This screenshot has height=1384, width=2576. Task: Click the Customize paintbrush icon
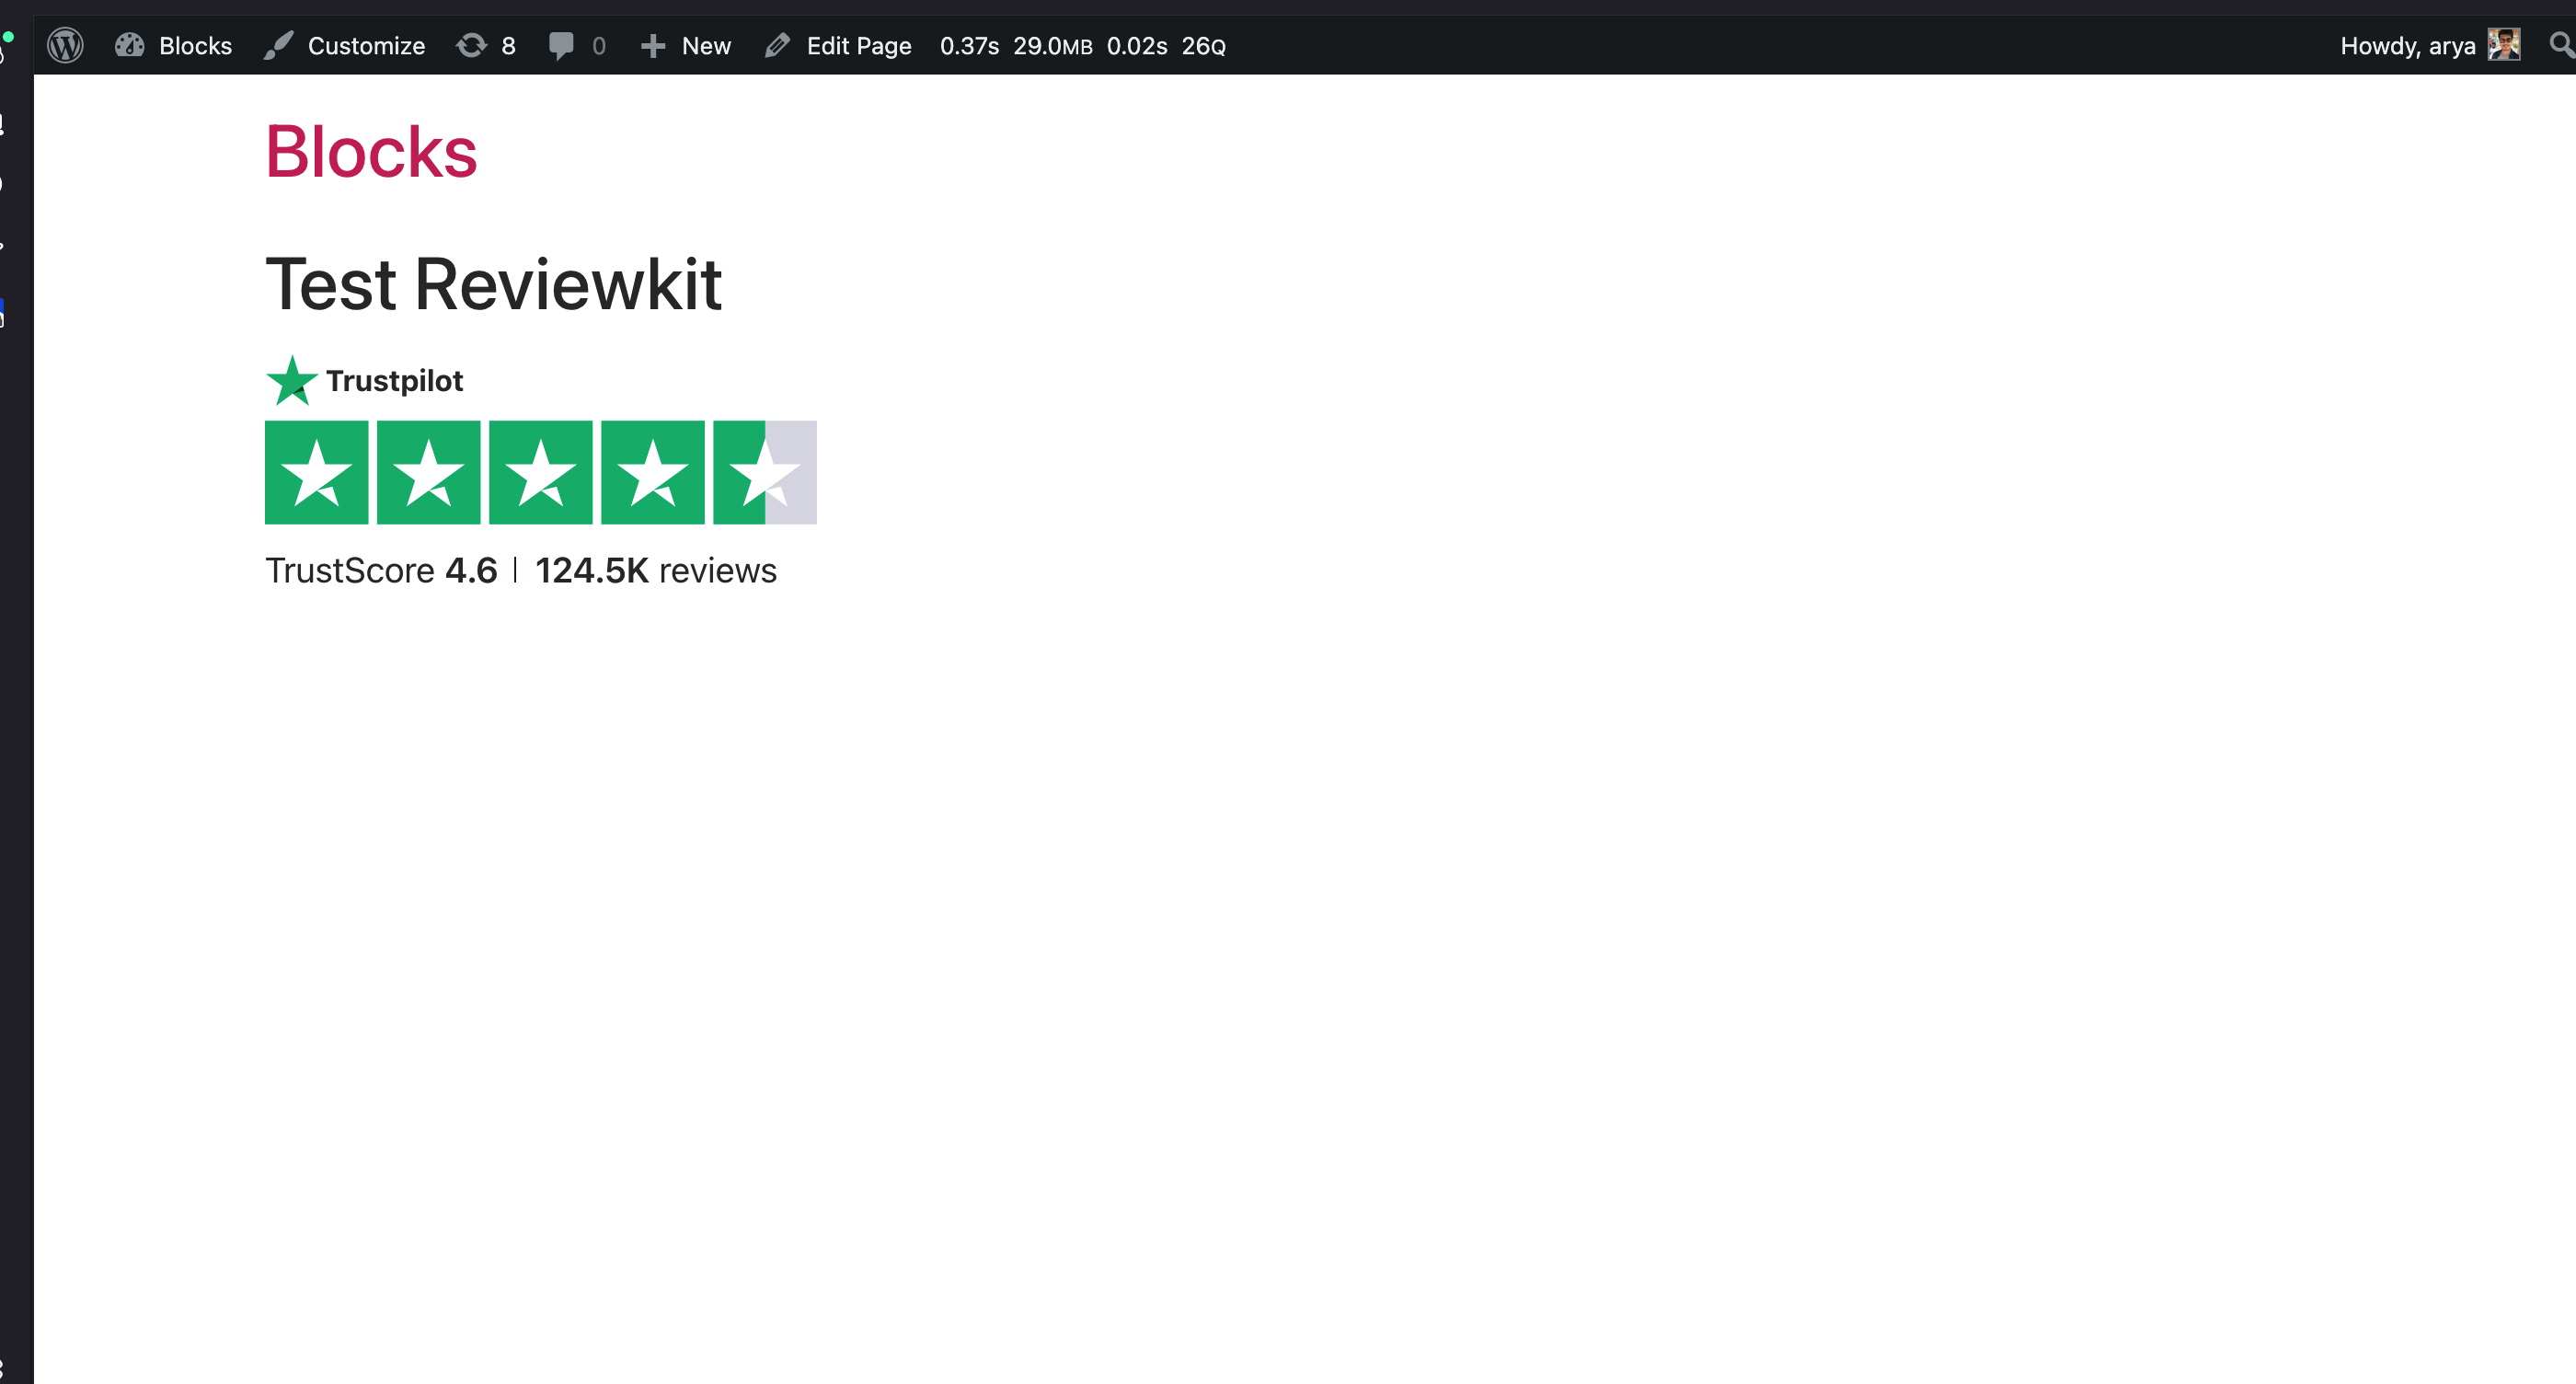[x=279, y=45]
